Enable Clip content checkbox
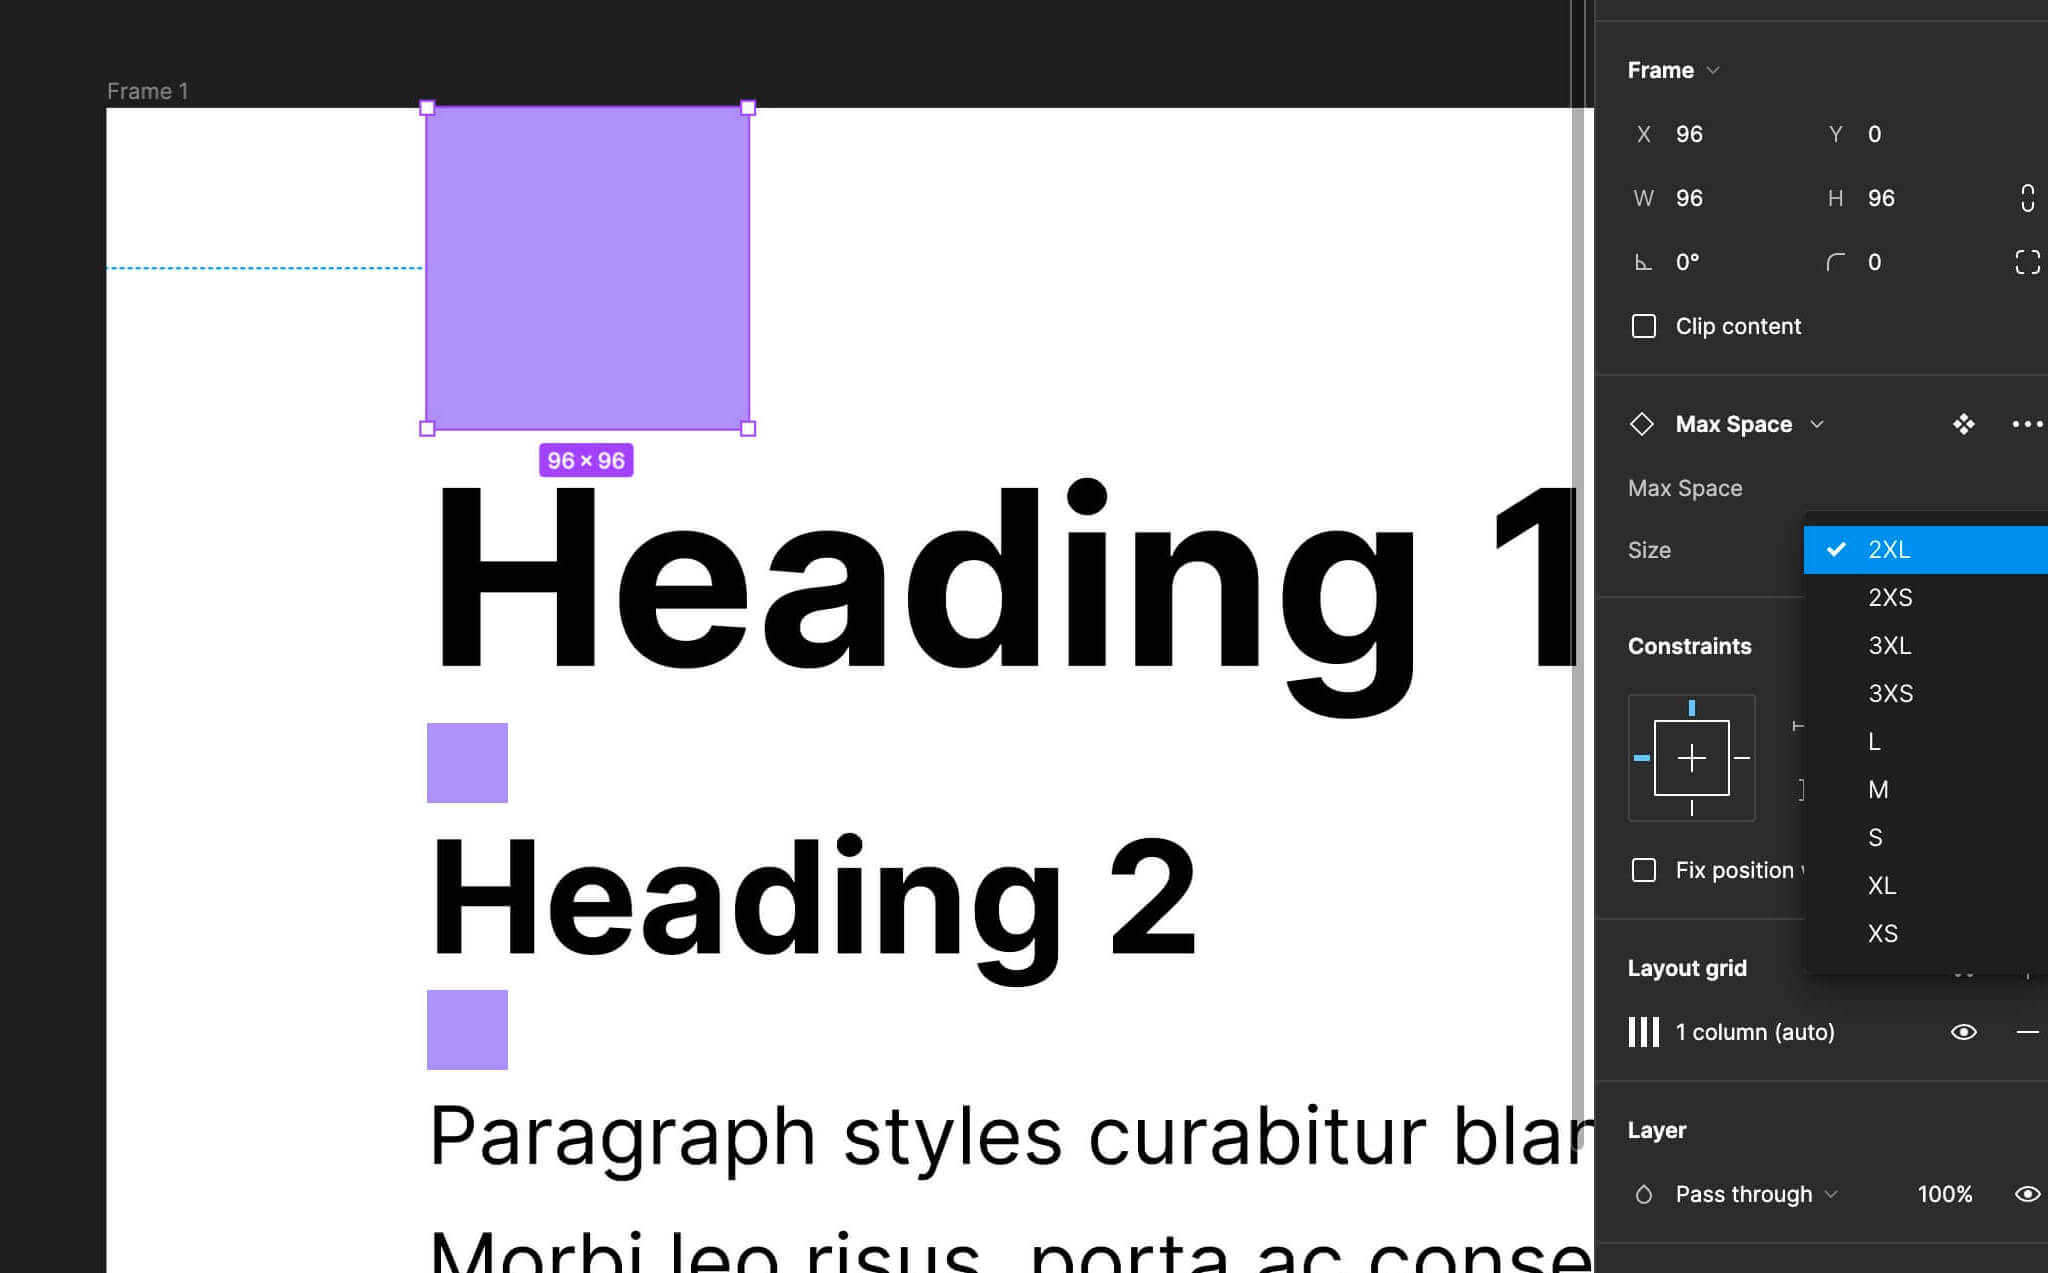The width and height of the screenshot is (2048, 1273). tap(1643, 324)
